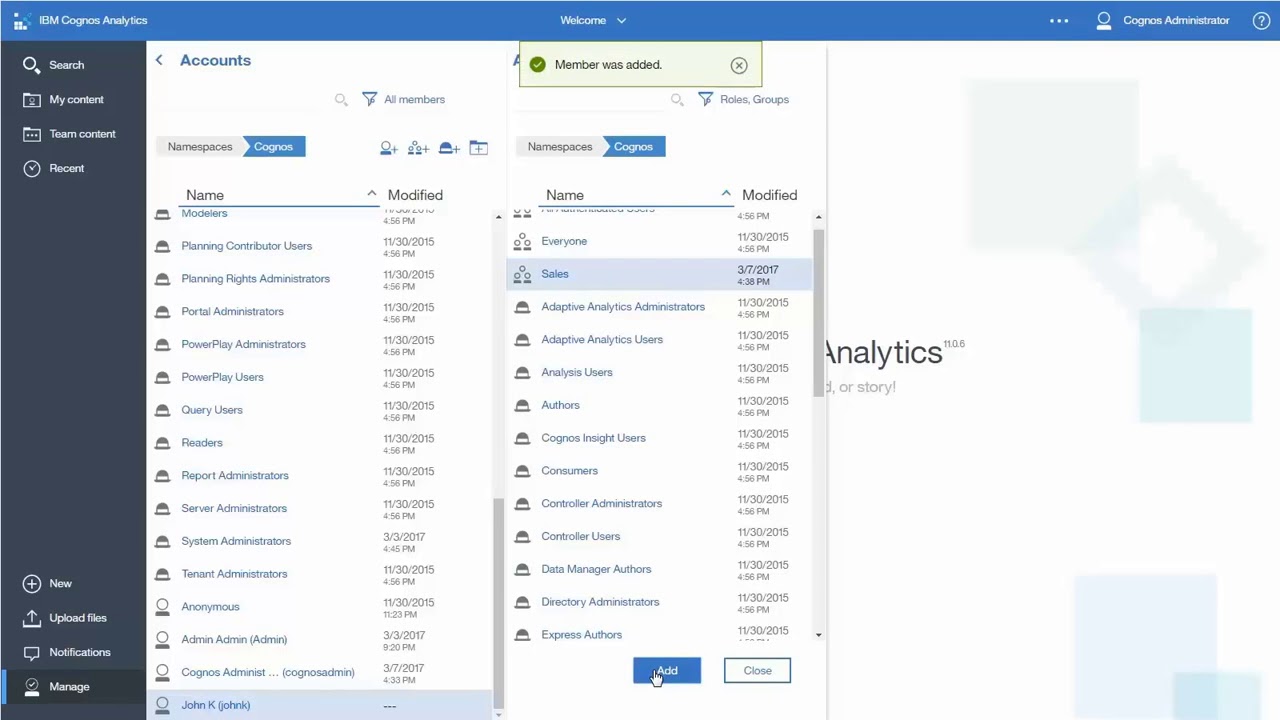Open the Roles, Groups filter
This screenshot has height=720, width=1280.
(743, 99)
